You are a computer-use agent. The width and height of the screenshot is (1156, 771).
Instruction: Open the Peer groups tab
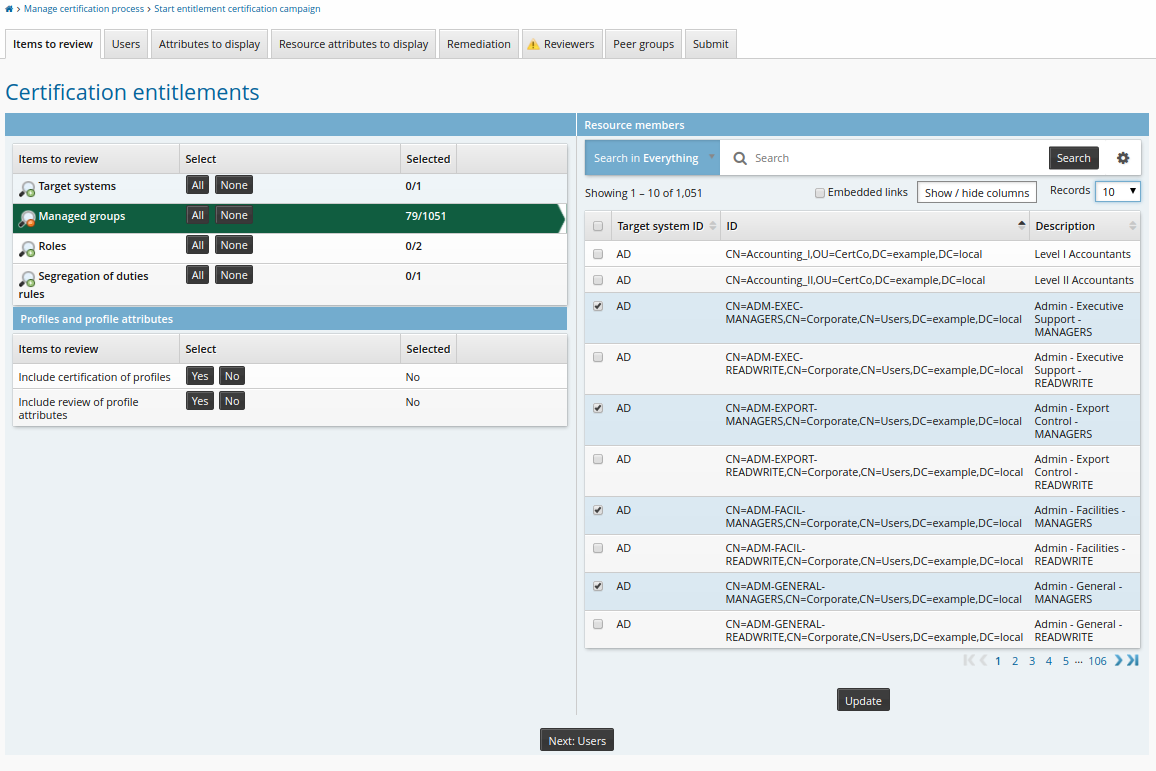(643, 44)
